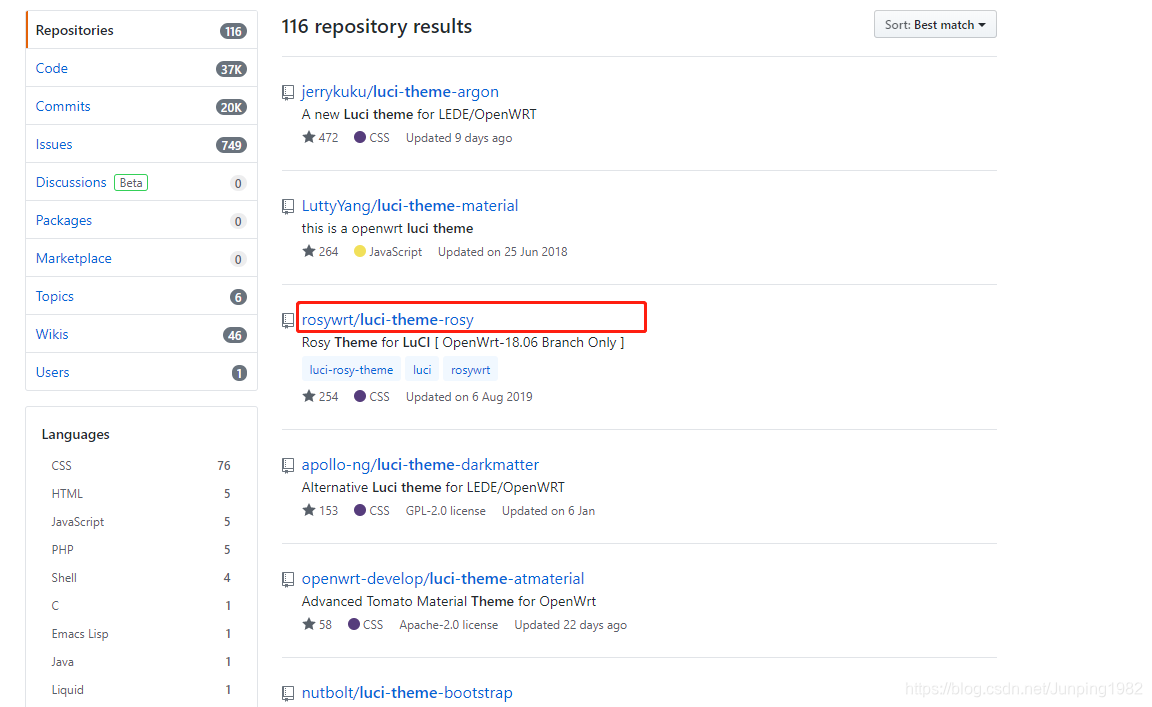Show Topics search results

[142, 296]
